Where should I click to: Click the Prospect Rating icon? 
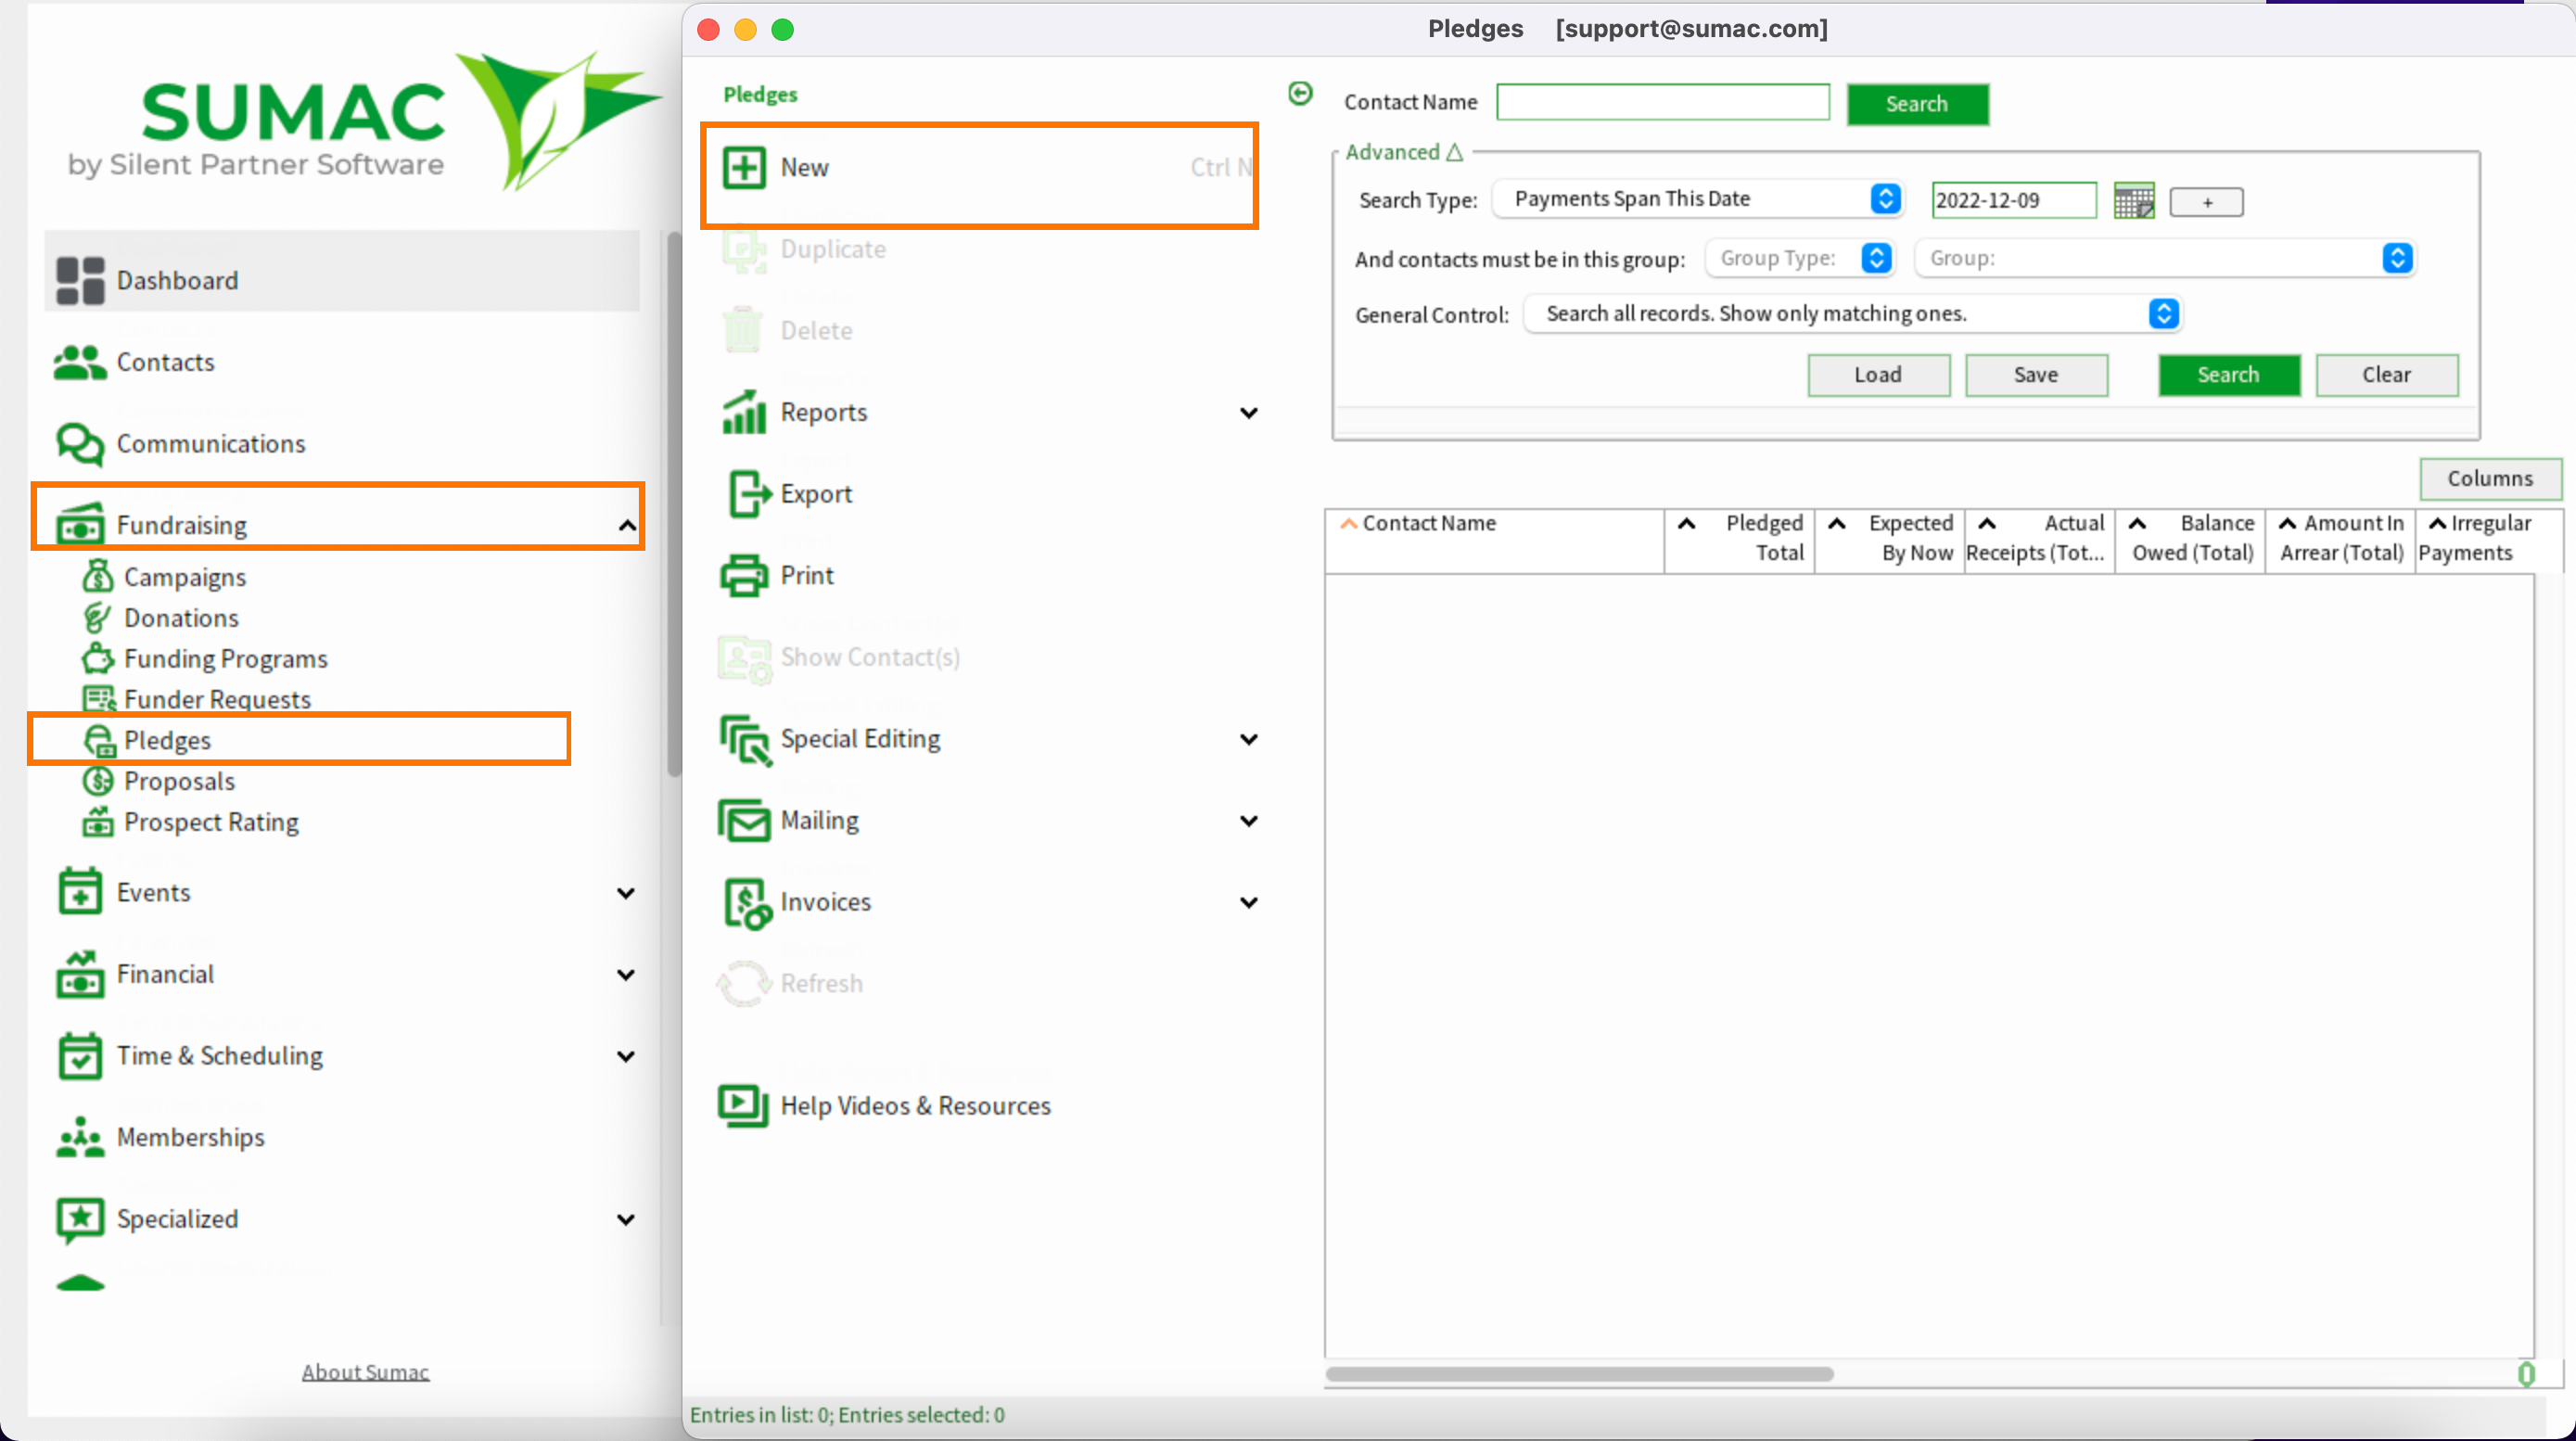[x=97, y=821]
